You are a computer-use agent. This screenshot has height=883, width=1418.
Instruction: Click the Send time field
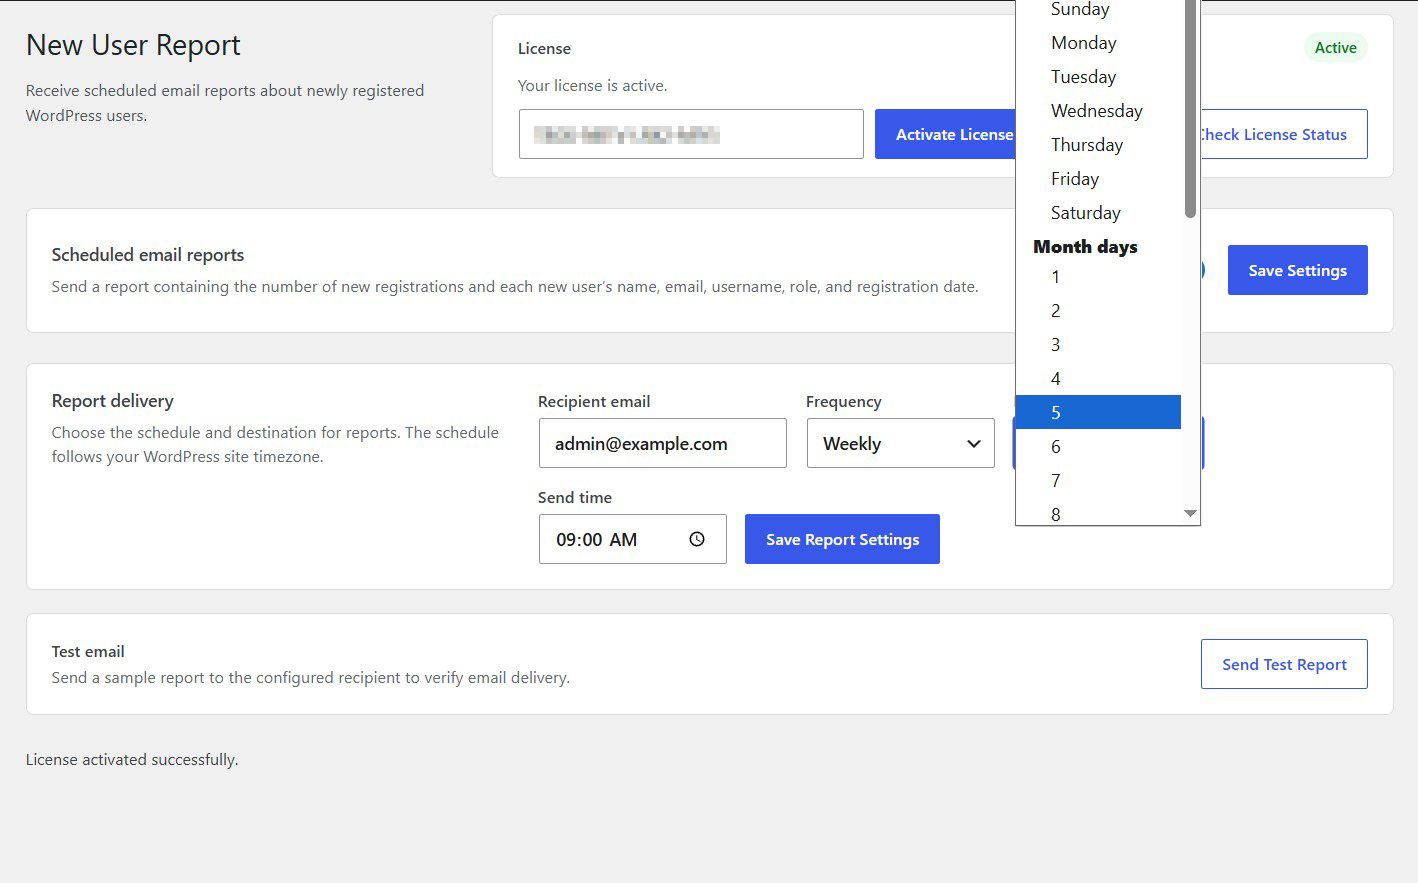633,539
